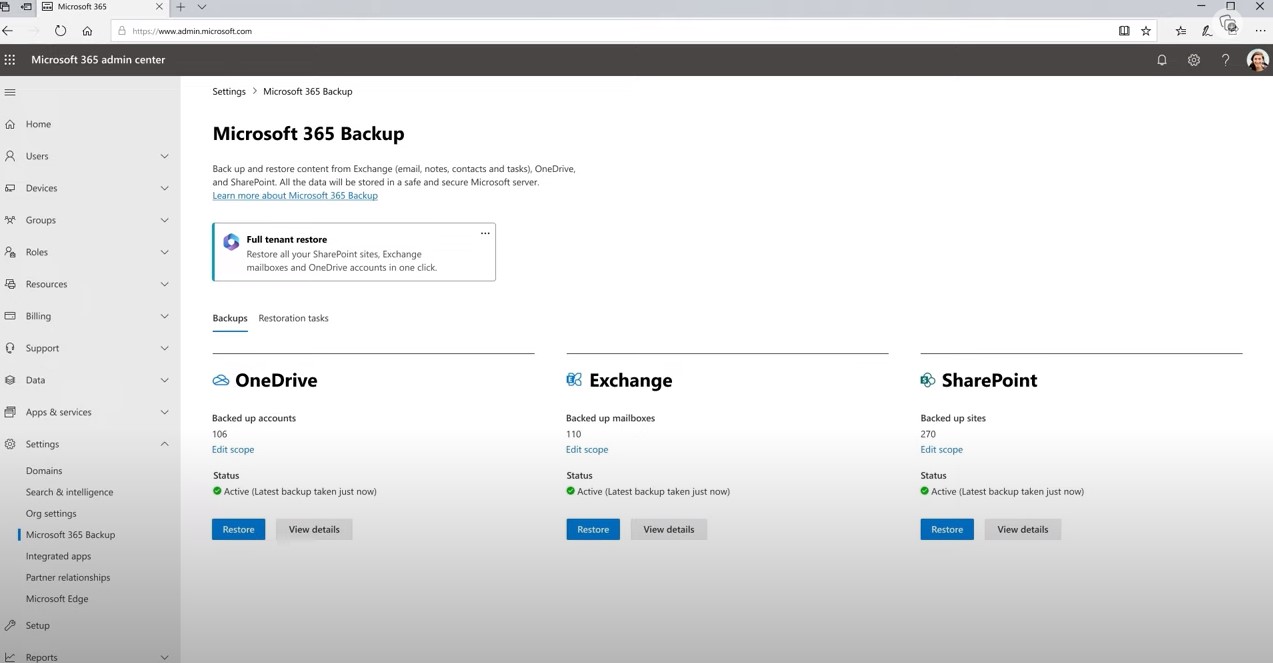Click Restore for OneDrive
This screenshot has height=663, width=1273.
click(238, 529)
